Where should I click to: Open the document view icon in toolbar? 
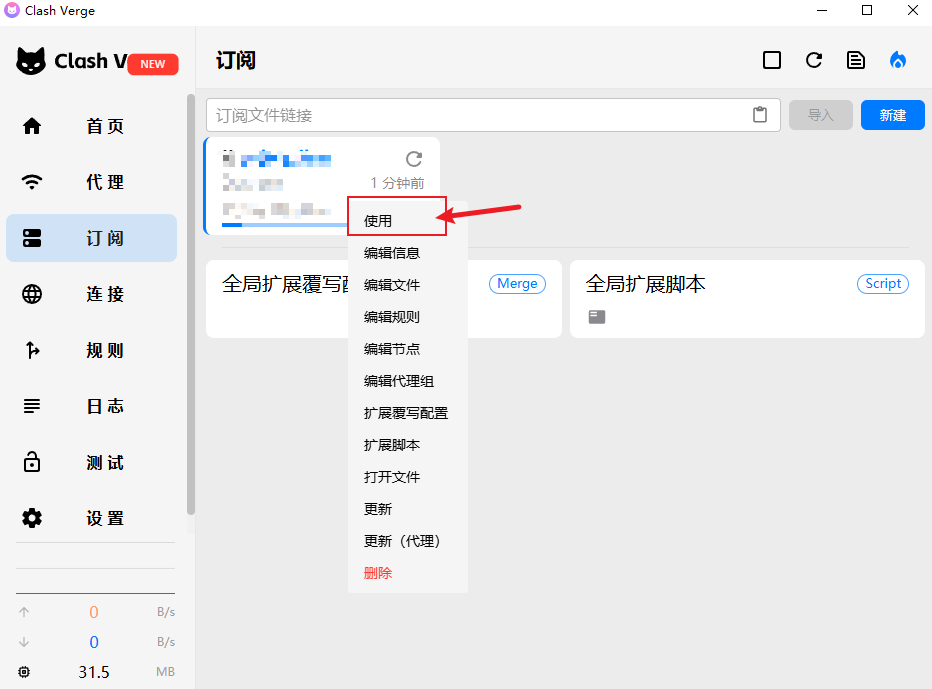coord(856,60)
